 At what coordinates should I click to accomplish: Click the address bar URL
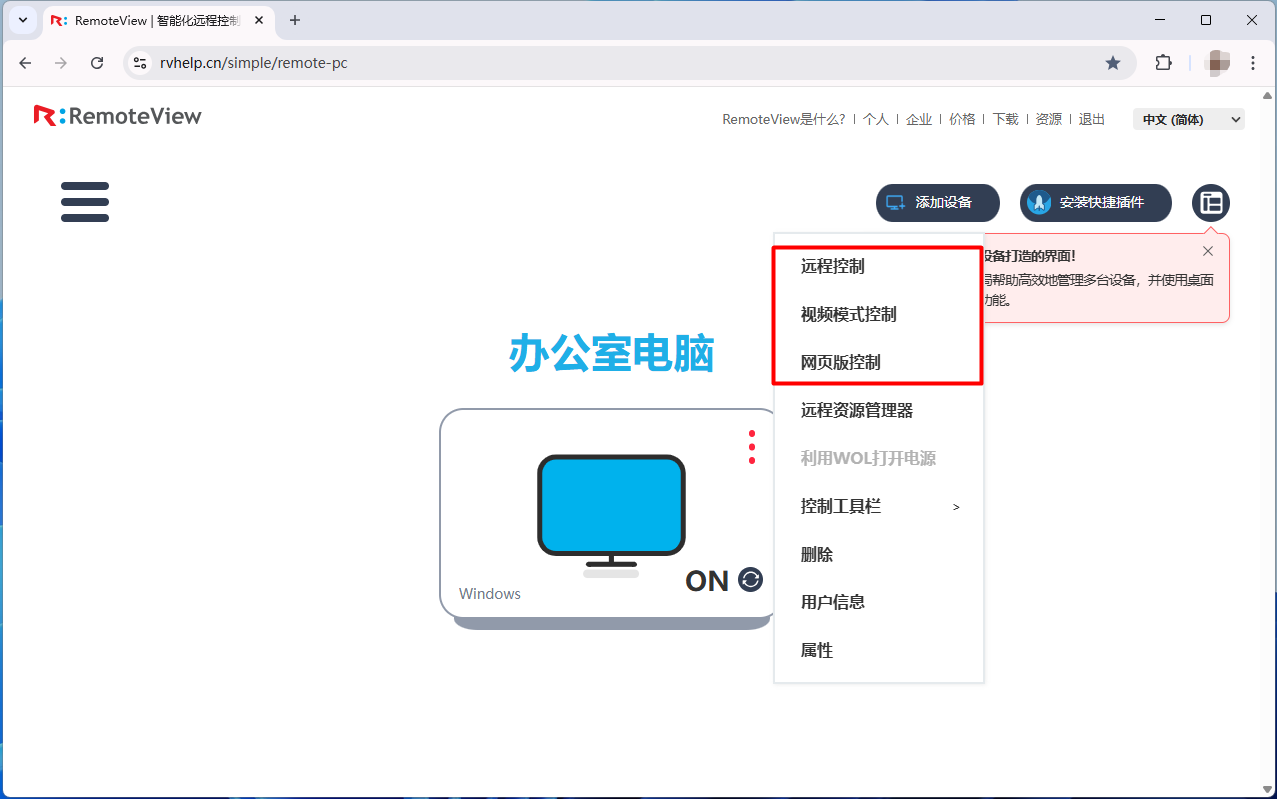pyautogui.click(x=254, y=63)
